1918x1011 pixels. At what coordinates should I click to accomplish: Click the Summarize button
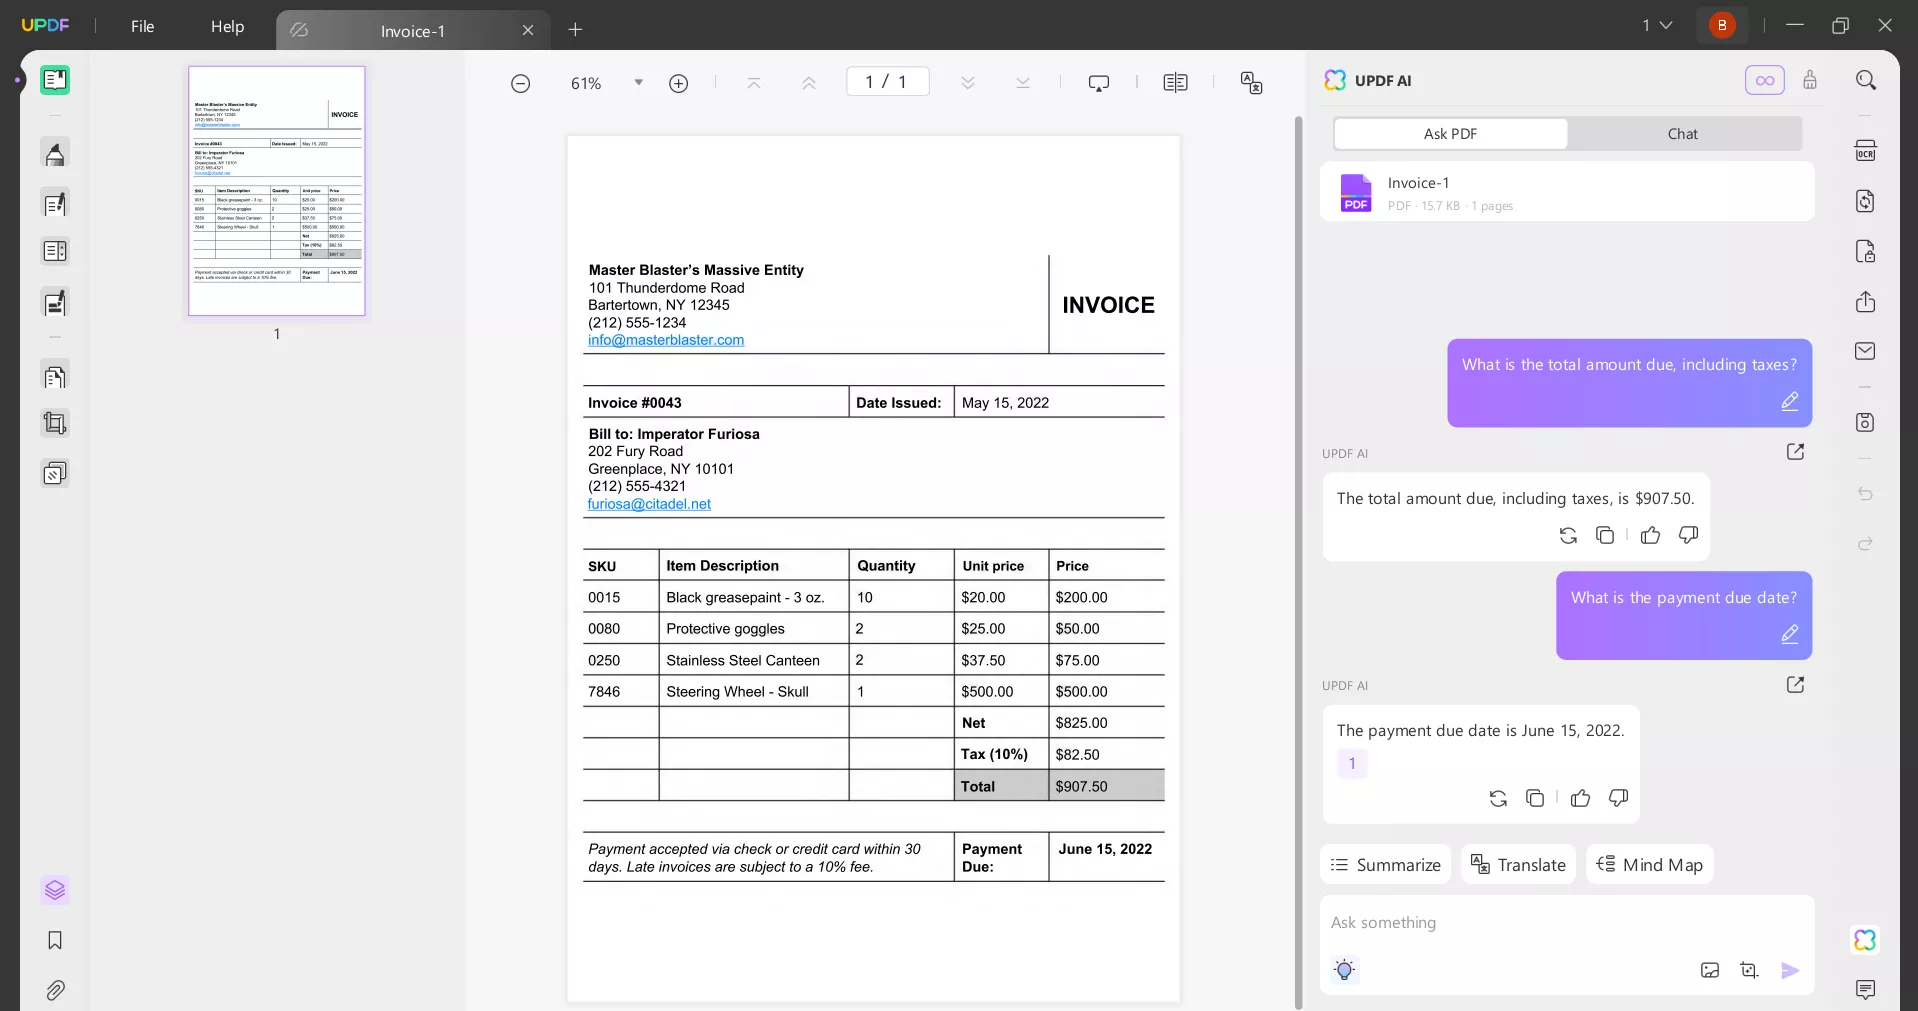(x=1385, y=865)
